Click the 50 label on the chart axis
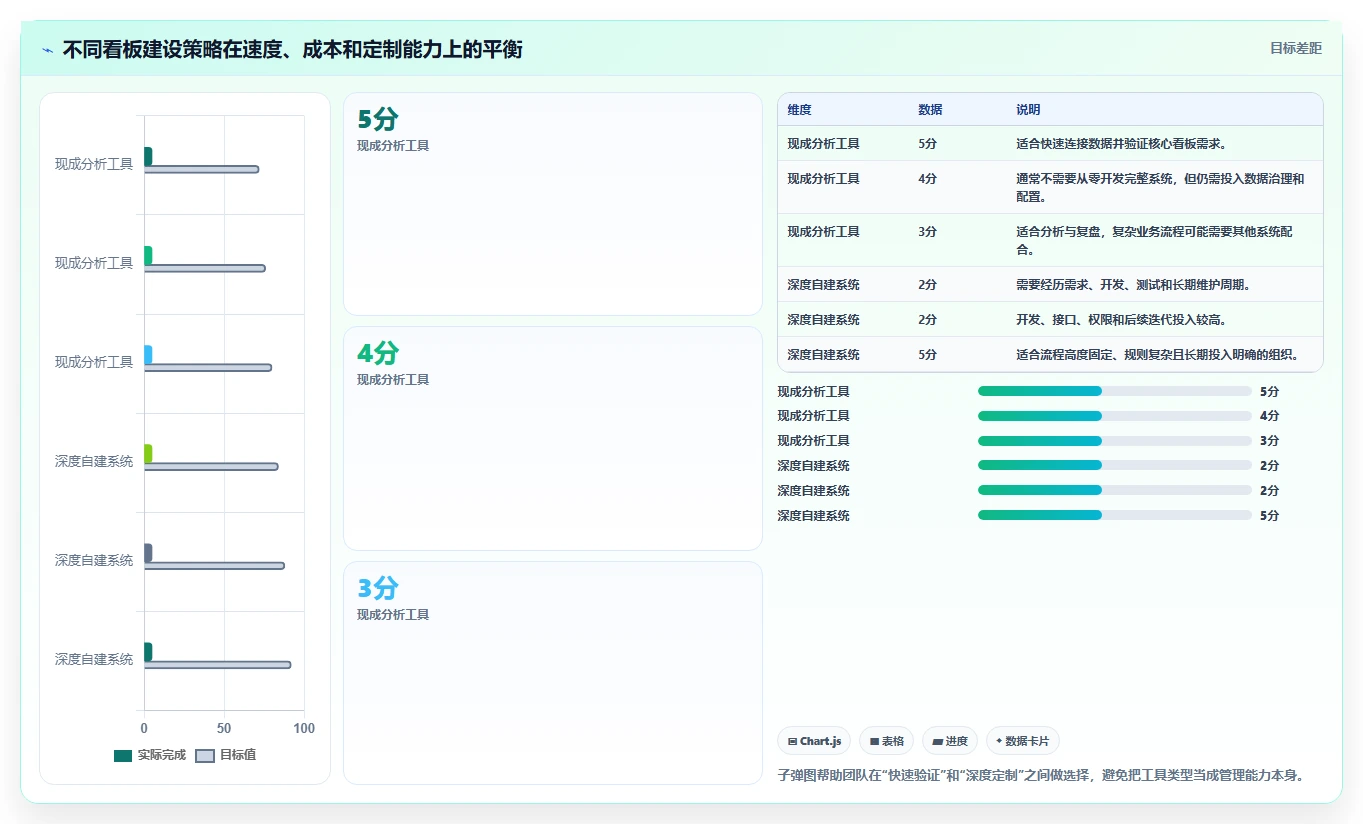Viewport: 1363px width, 824px height. click(x=224, y=729)
